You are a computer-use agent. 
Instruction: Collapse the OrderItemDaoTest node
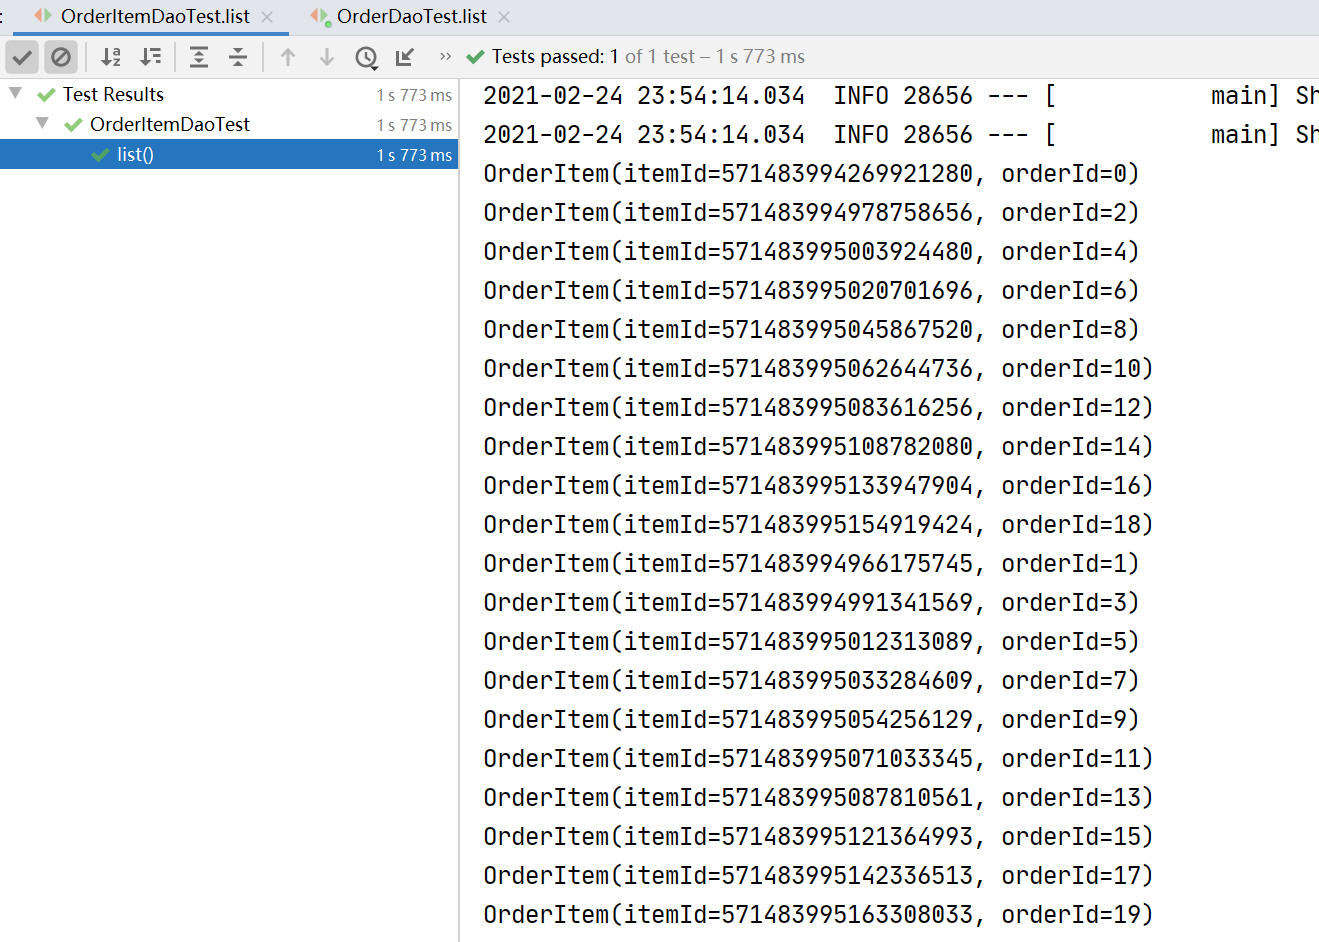(42, 123)
